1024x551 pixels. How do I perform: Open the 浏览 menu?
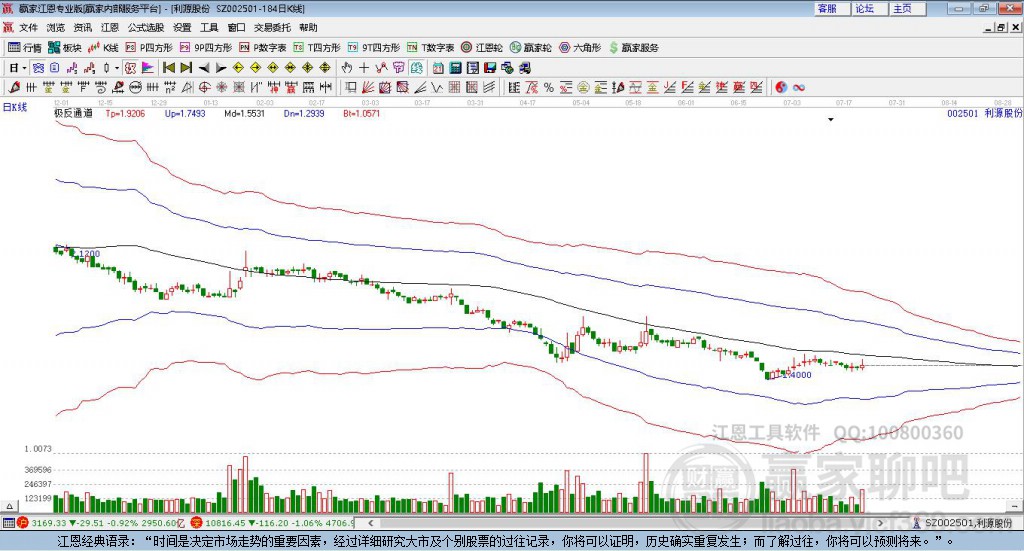tap(56, 27)
